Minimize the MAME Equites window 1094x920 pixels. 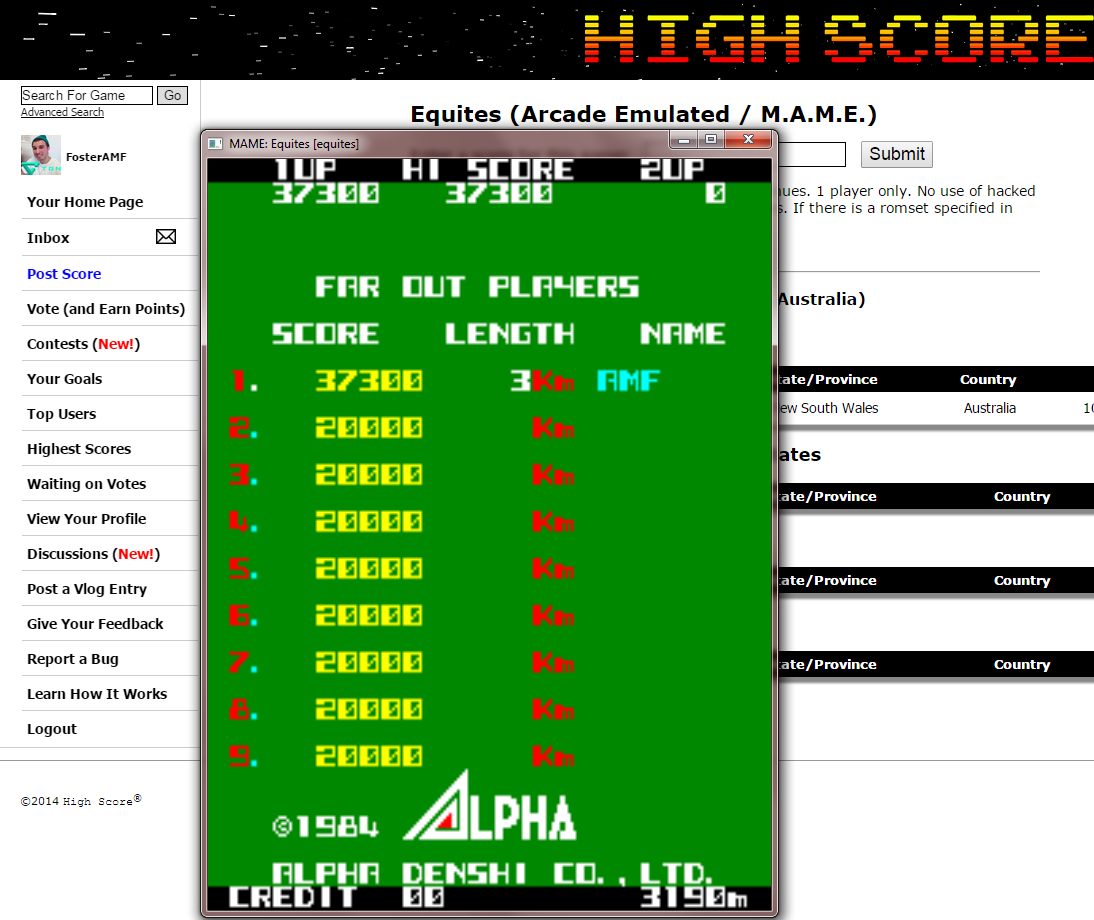[684, 139]
